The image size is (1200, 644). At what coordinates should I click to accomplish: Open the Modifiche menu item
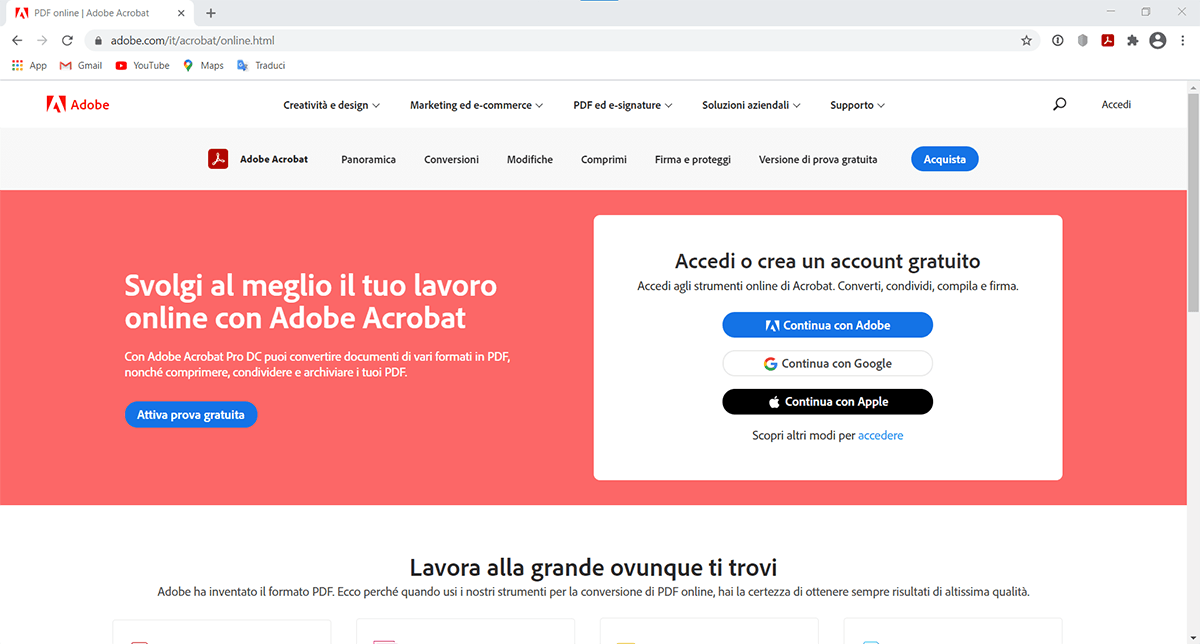tap(530, 159)
